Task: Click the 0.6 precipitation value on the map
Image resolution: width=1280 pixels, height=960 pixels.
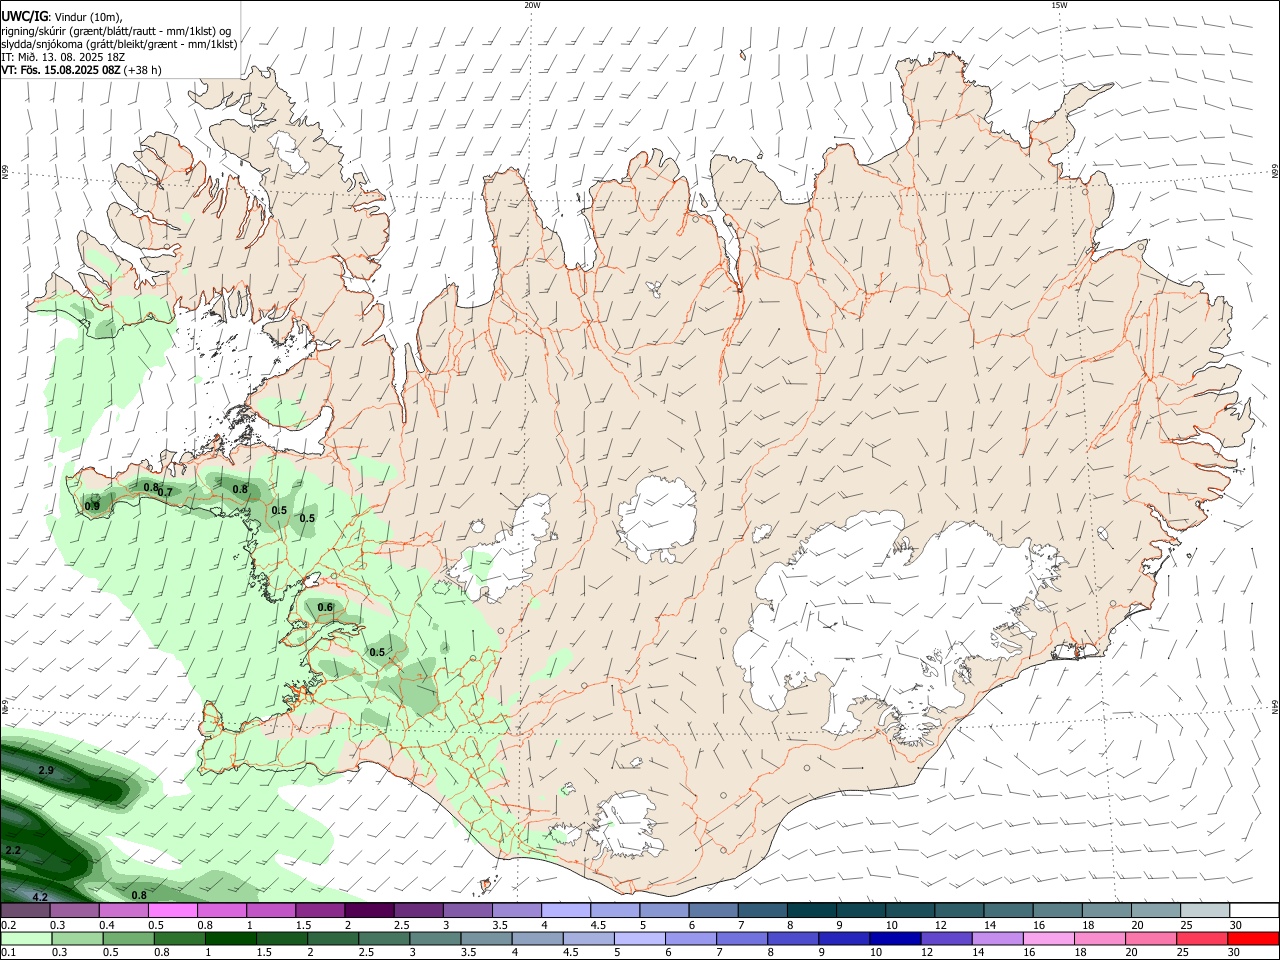Action: point(325,607)
